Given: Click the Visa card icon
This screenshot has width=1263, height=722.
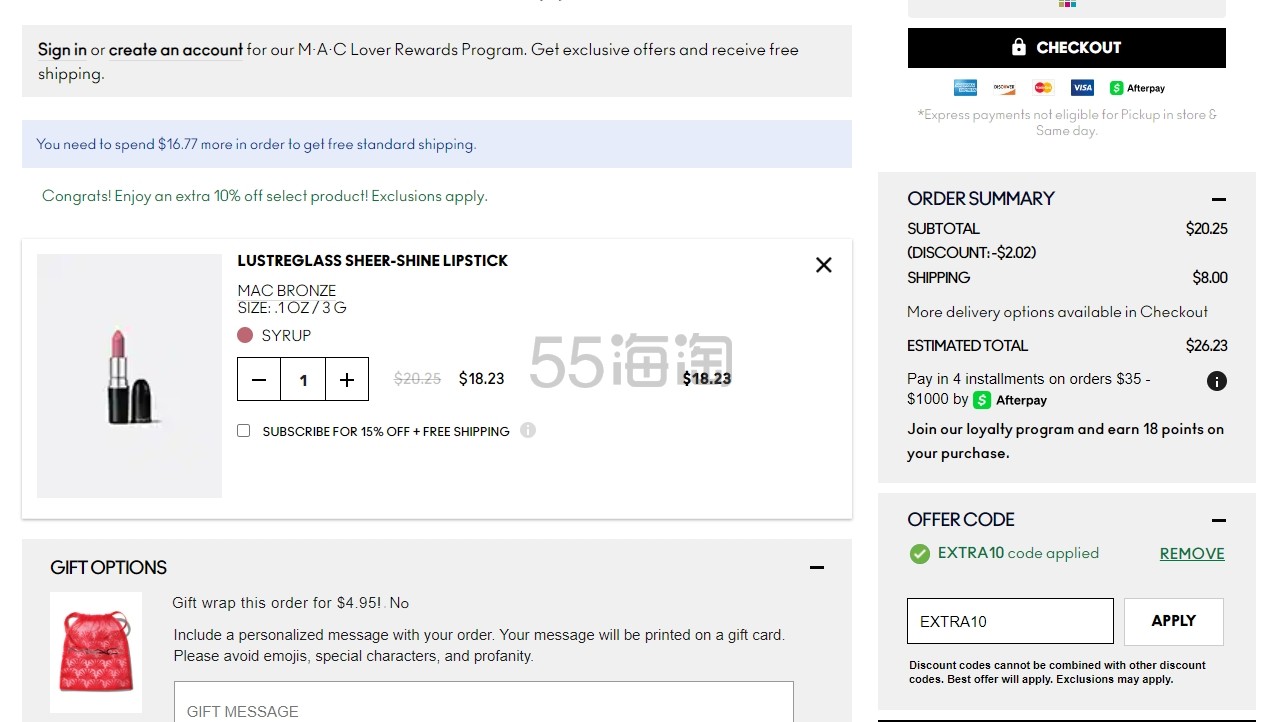Looking at the screenshot, I should 1081,88.
